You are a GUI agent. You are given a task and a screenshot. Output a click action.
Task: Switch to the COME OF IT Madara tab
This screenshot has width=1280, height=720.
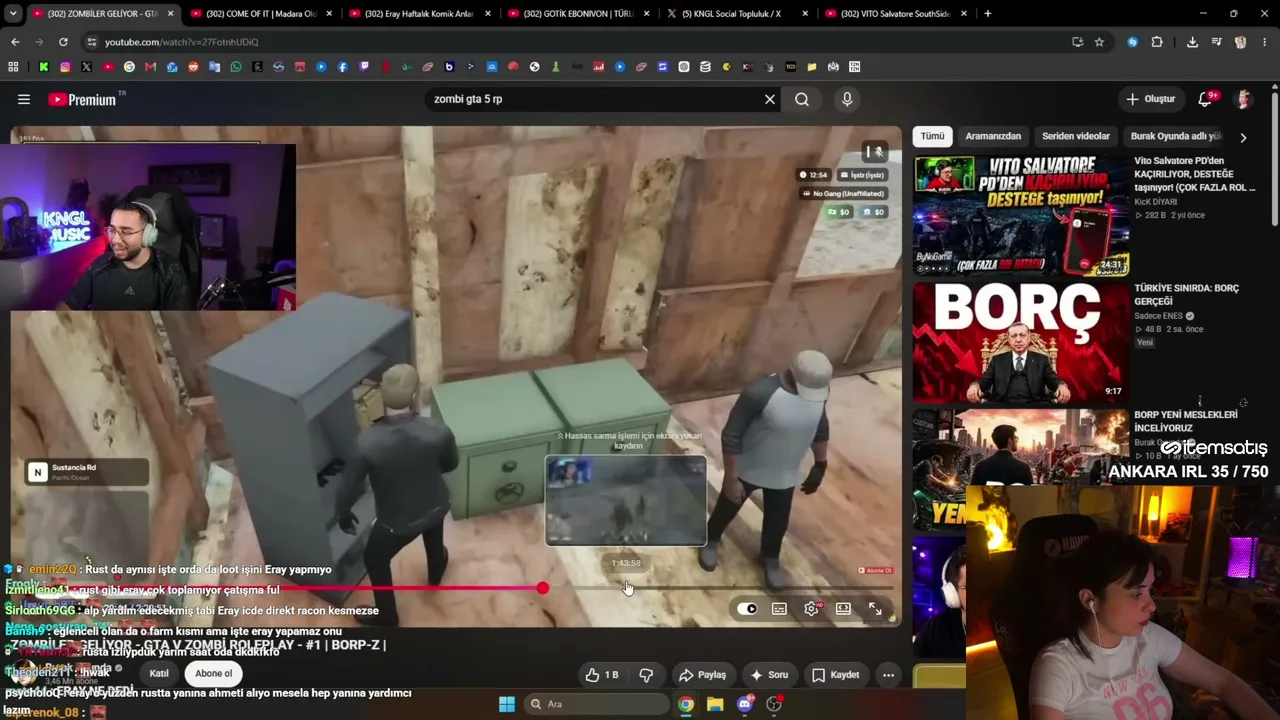click(x=261, y=14)
